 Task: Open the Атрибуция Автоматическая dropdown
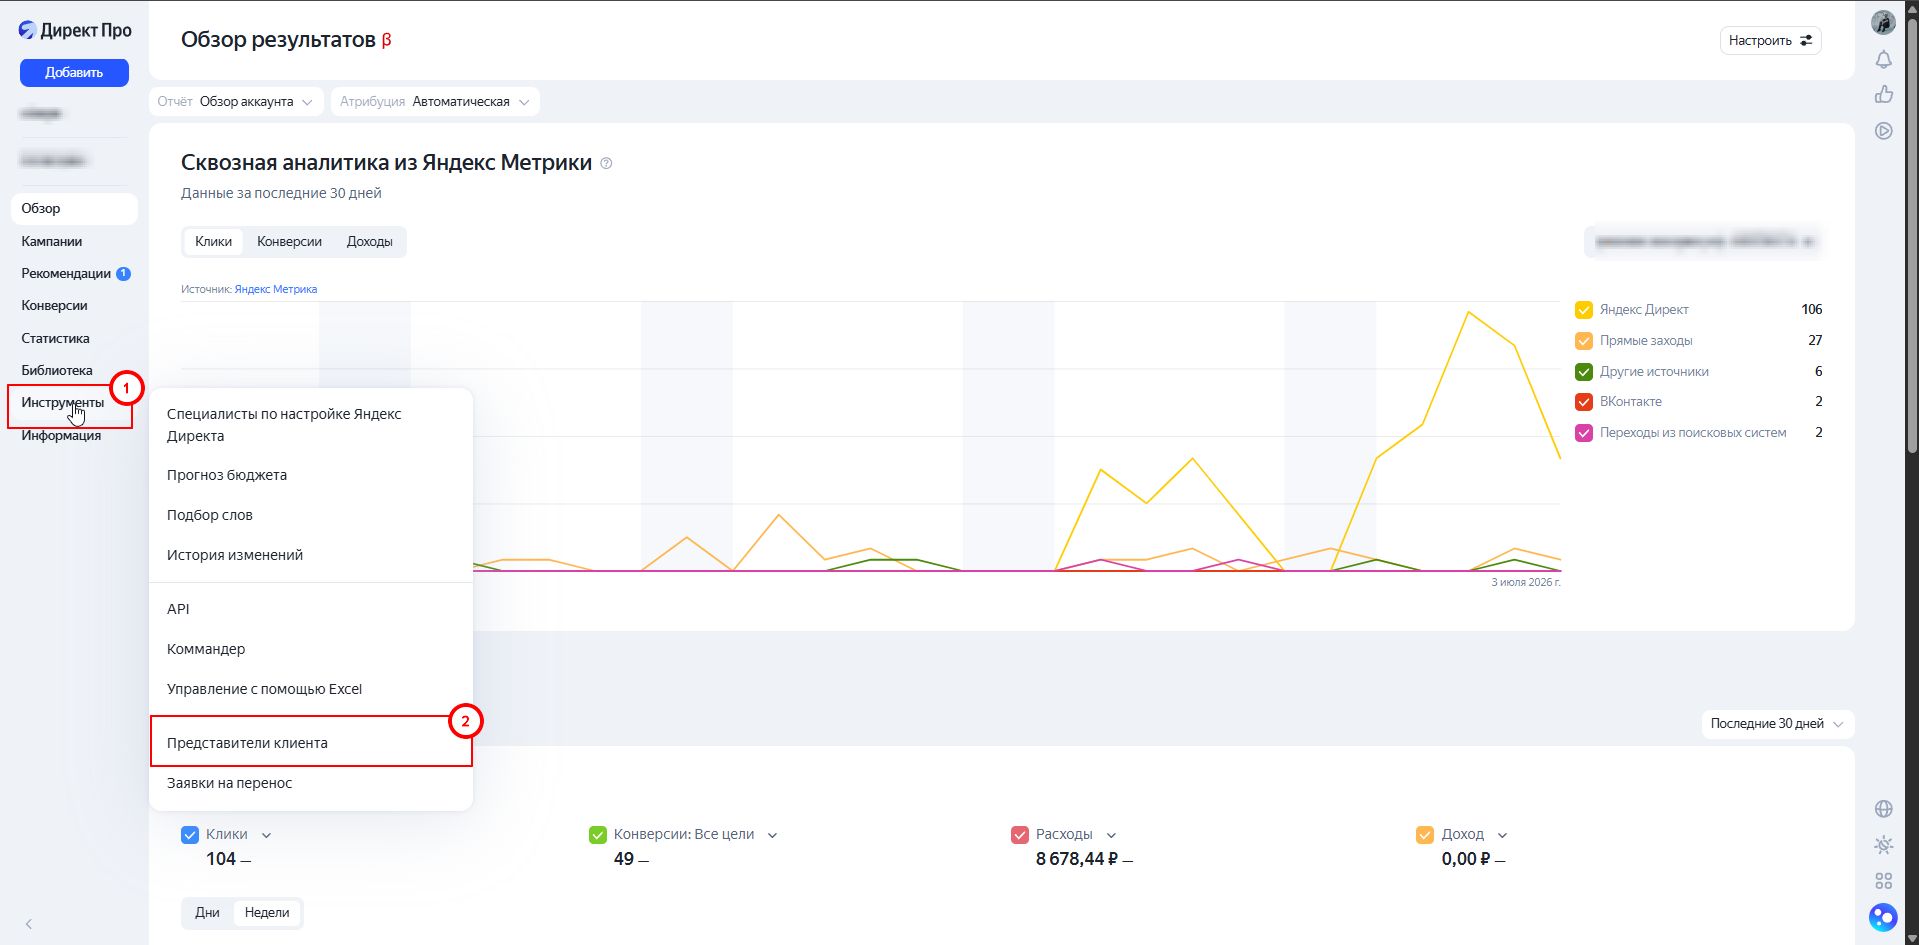[435, 102]
